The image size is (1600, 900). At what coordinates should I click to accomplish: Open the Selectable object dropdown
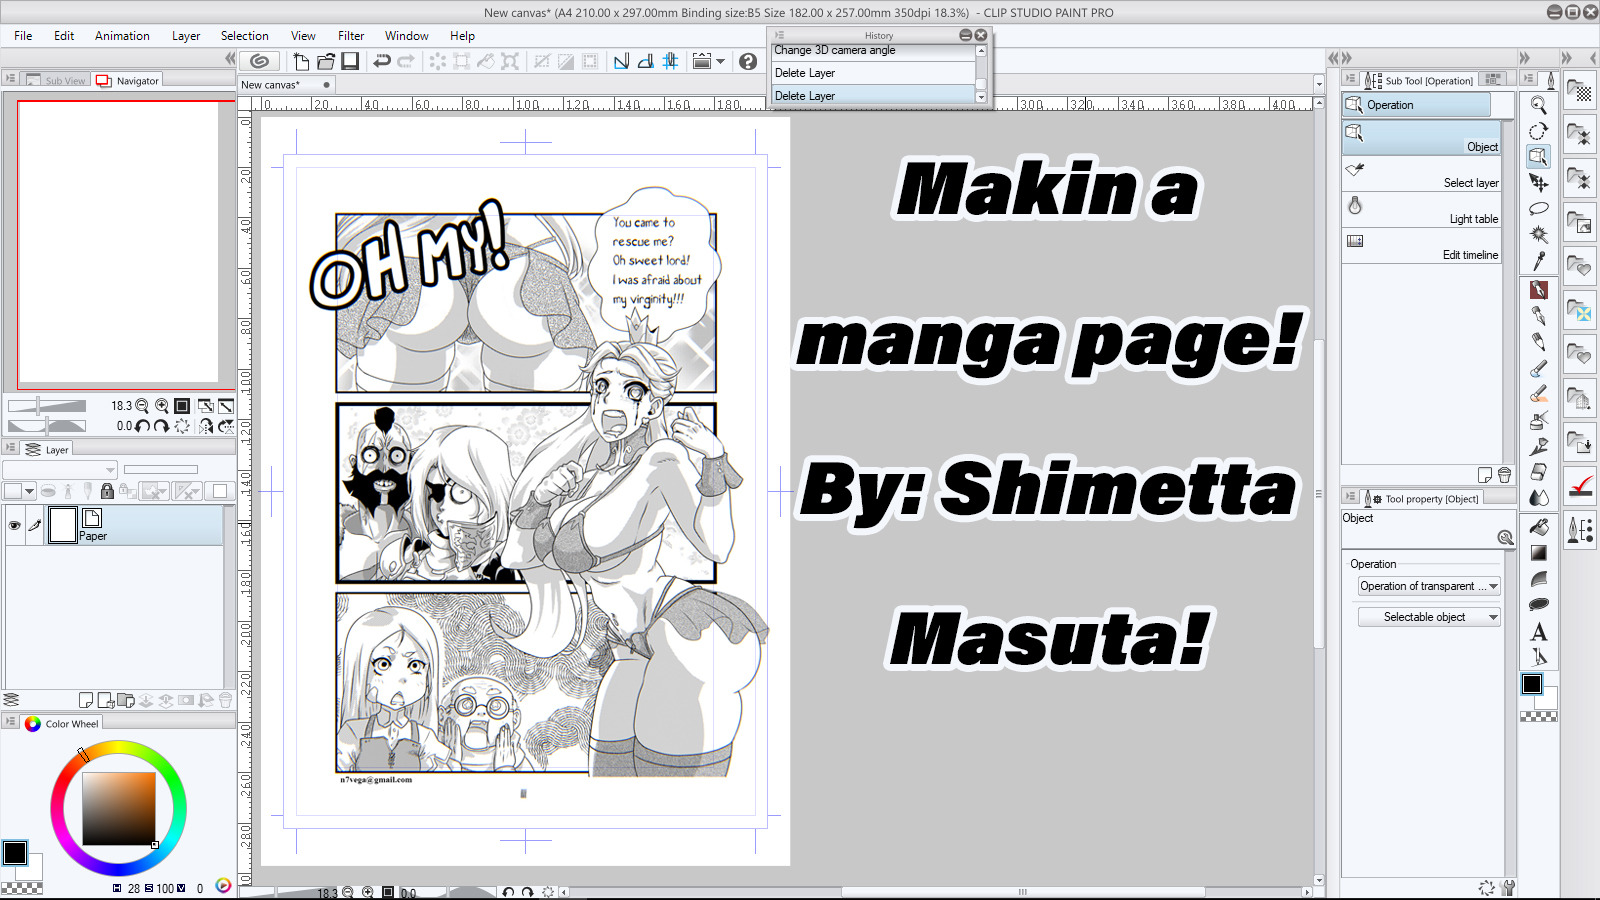(1429, 617)
